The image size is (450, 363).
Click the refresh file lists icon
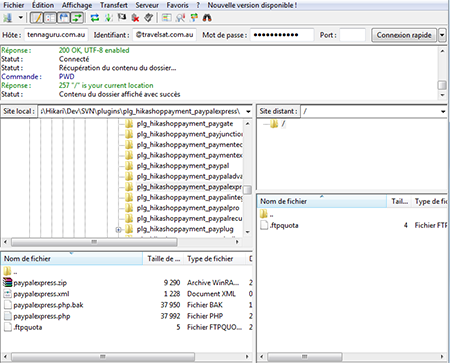95,18
